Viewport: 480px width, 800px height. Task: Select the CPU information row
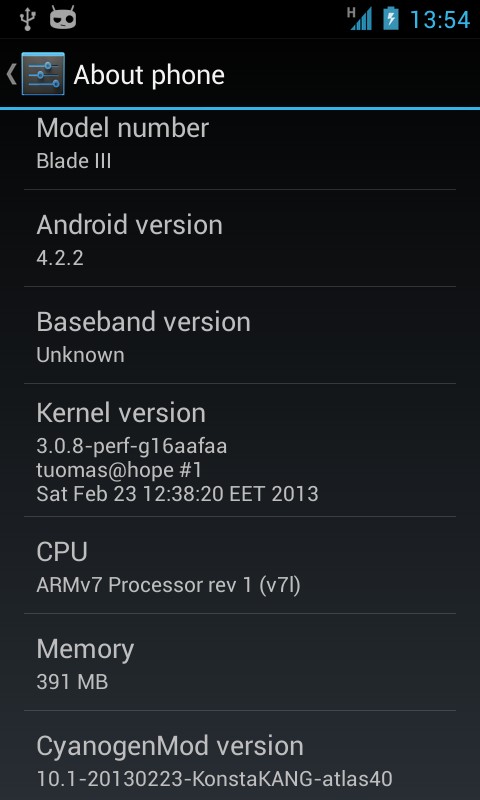240,565
